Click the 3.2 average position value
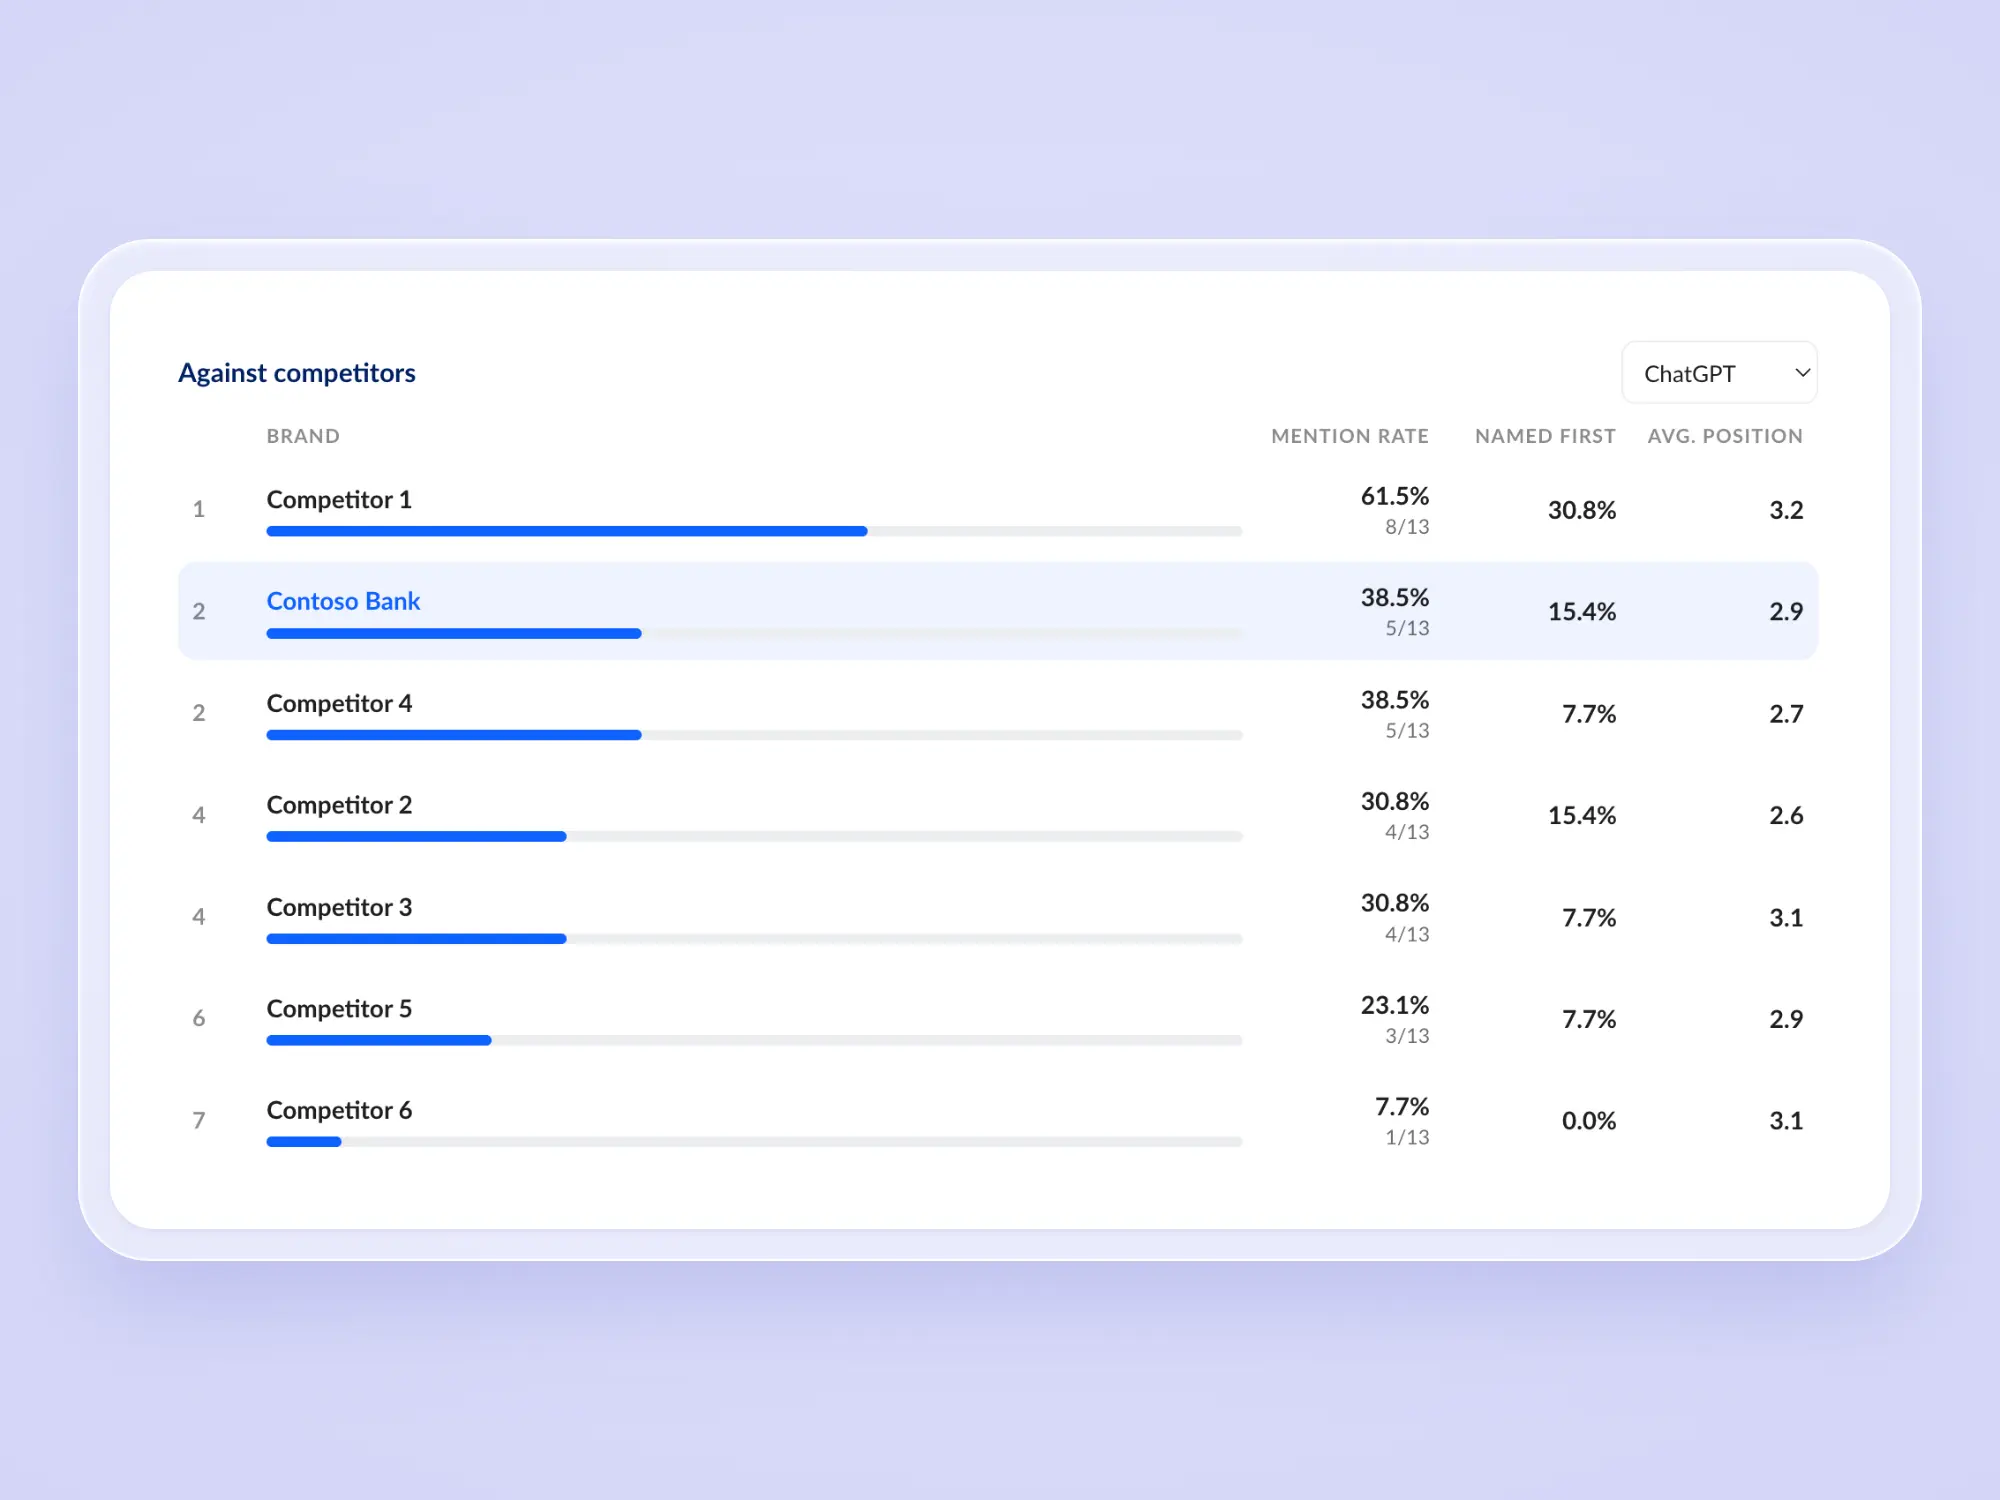Viewport: 2000px width, 1500px height. 1786,510
